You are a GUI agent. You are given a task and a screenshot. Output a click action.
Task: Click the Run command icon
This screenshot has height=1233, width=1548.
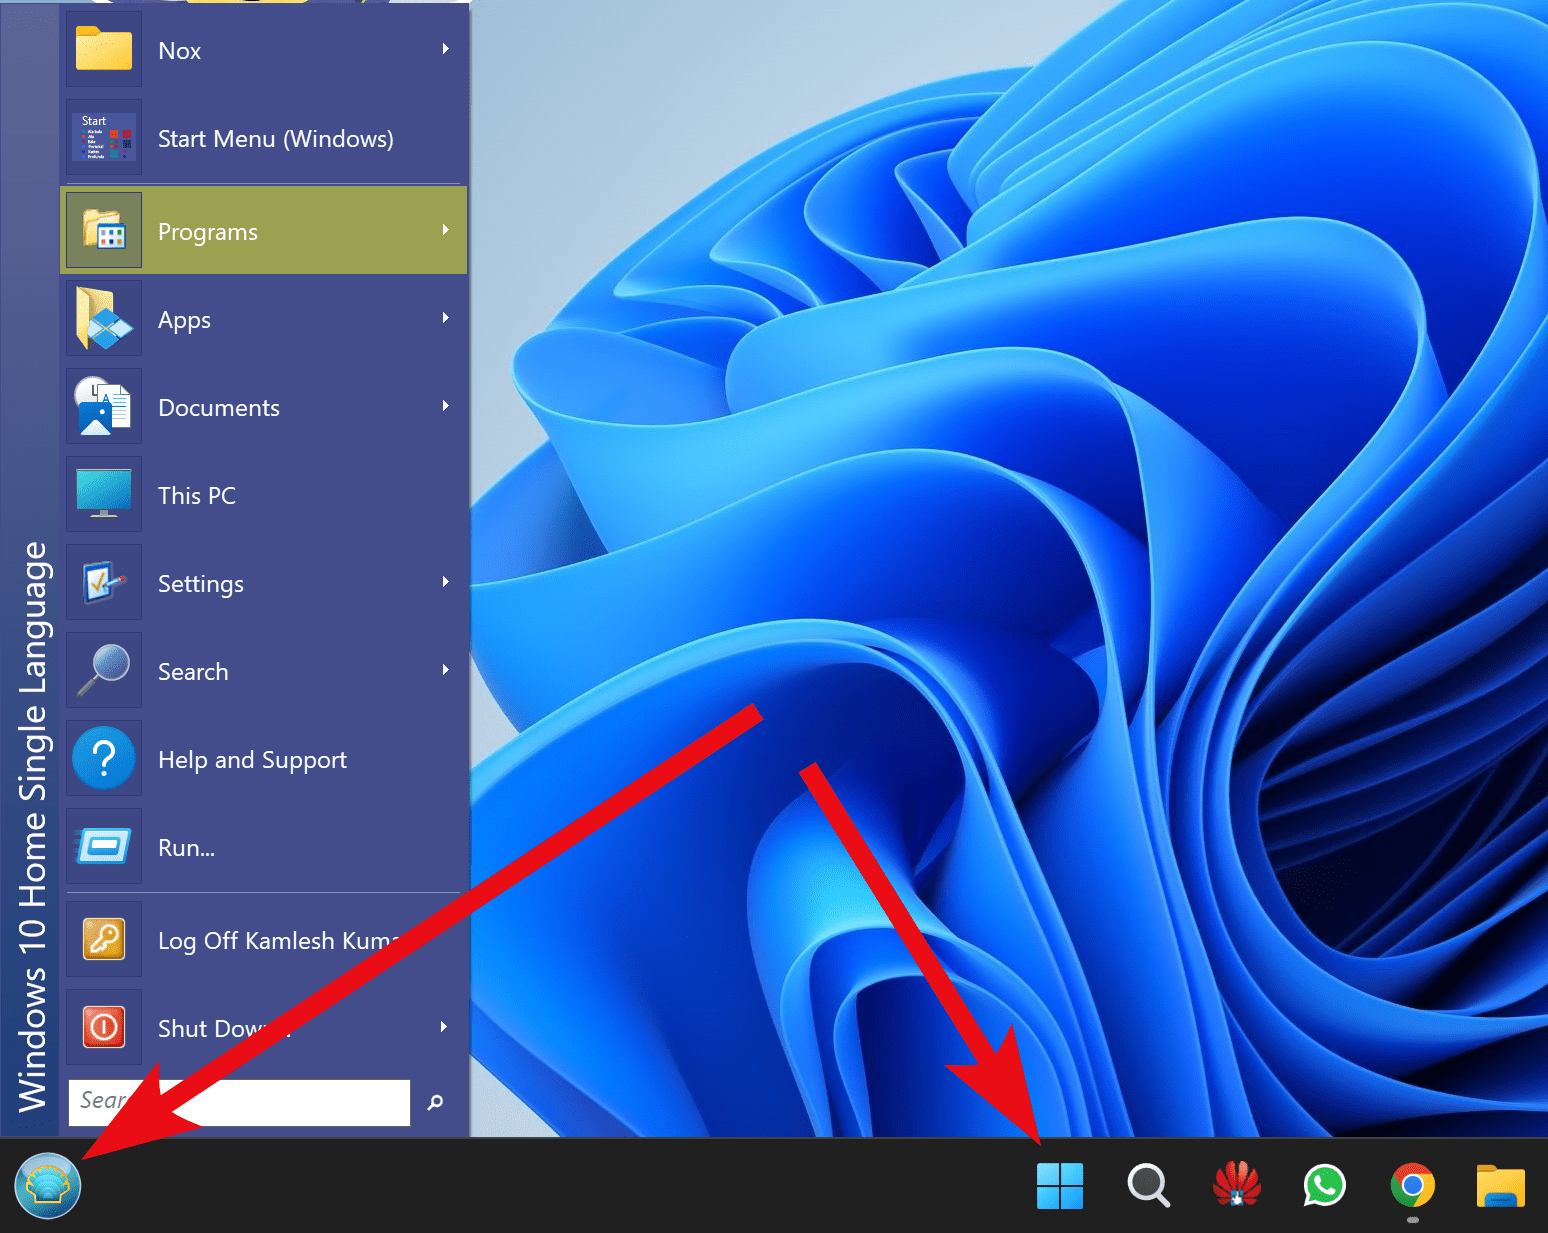pyautogui.click(x=104, y=846)
